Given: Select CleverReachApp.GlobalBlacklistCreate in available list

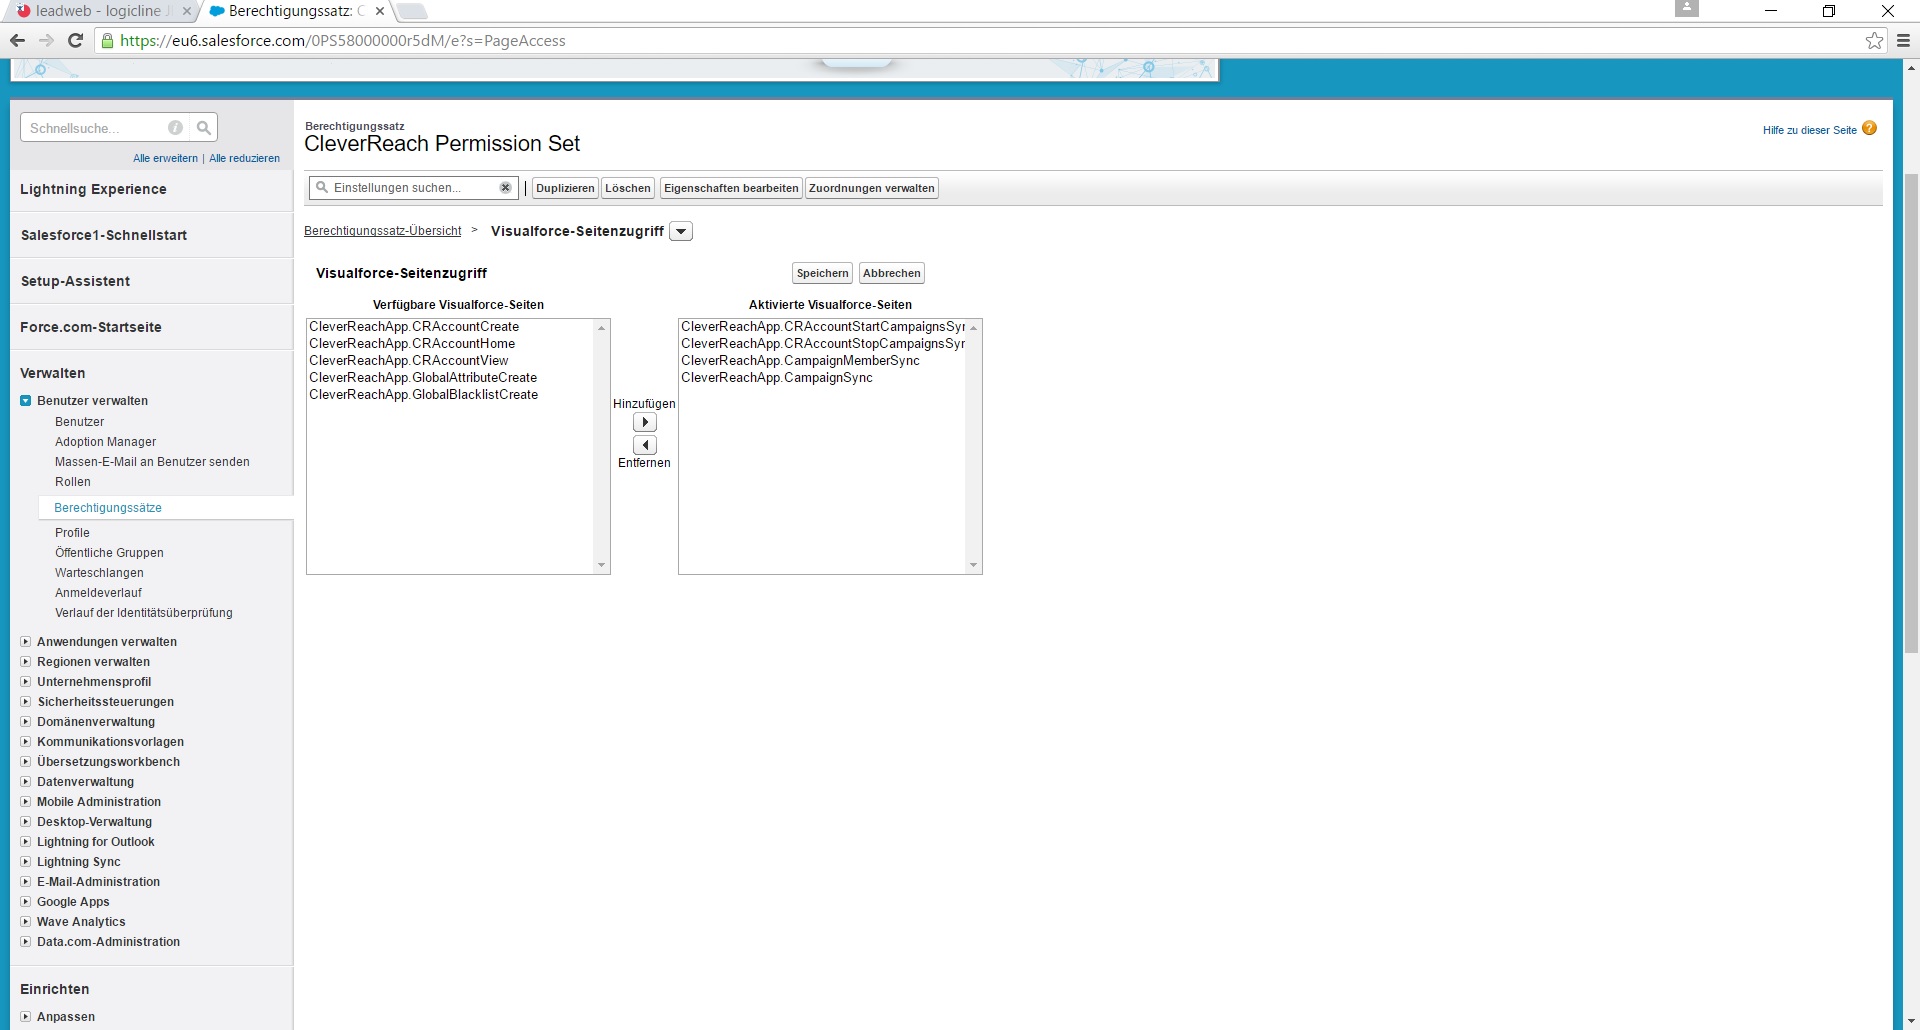Looking at the screenshot, I should point(424,394).
